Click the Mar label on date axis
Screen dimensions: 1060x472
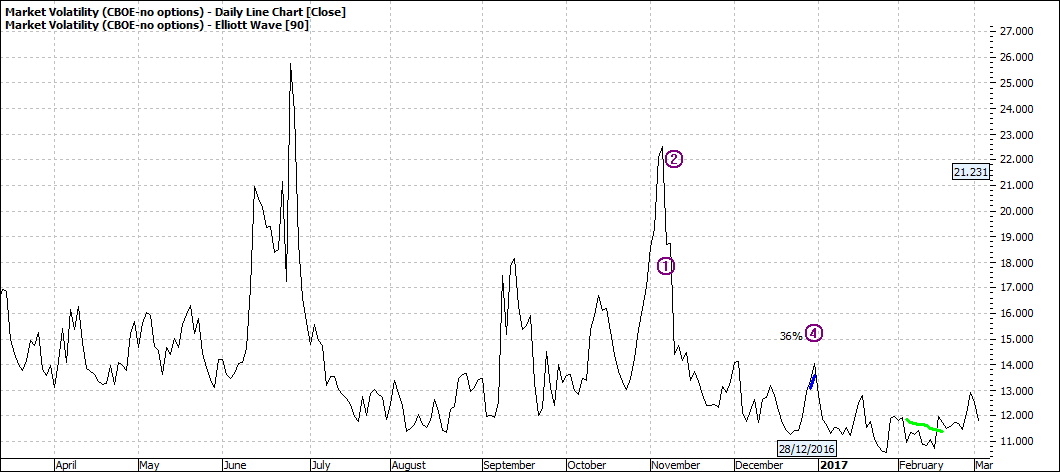[x=984, y=465]
